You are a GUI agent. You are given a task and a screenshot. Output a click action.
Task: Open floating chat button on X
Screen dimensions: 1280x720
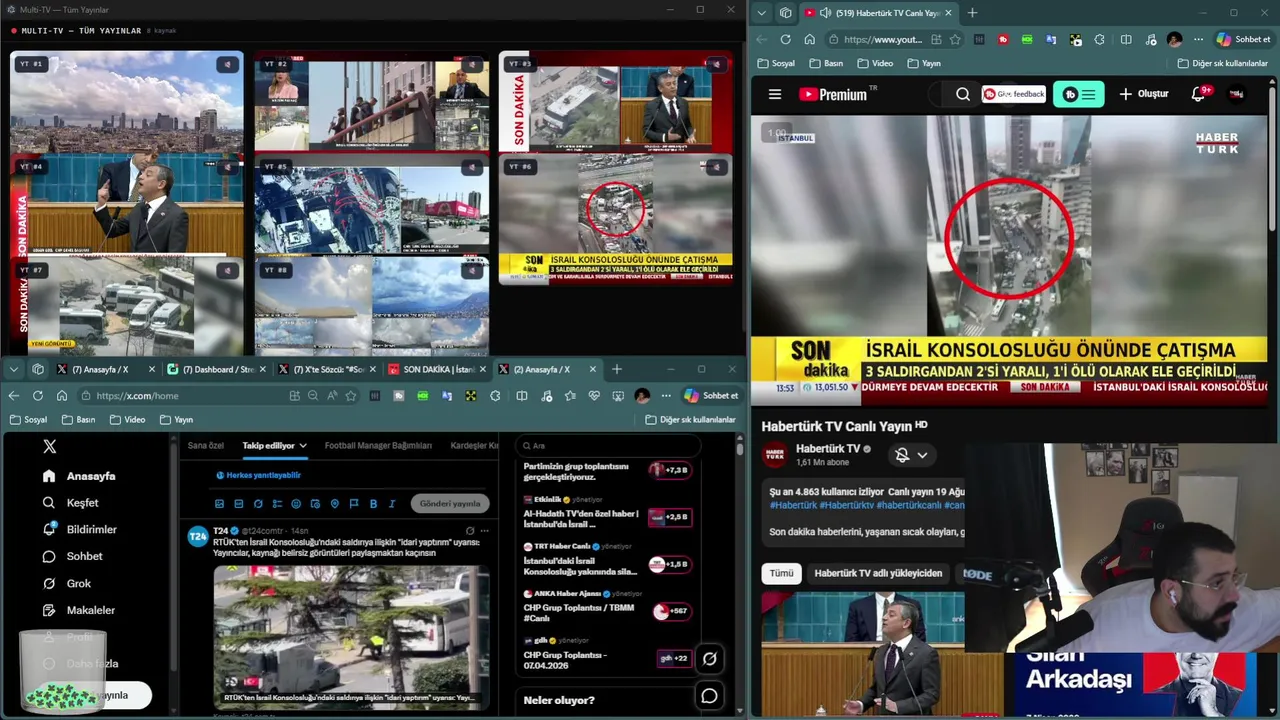(709, 696)
